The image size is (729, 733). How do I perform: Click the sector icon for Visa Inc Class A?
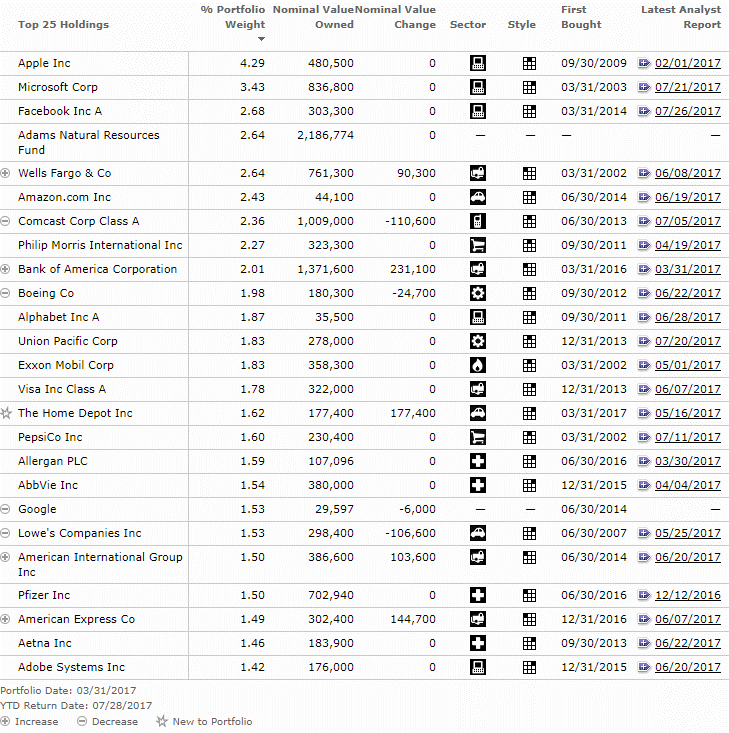[477, 389]
